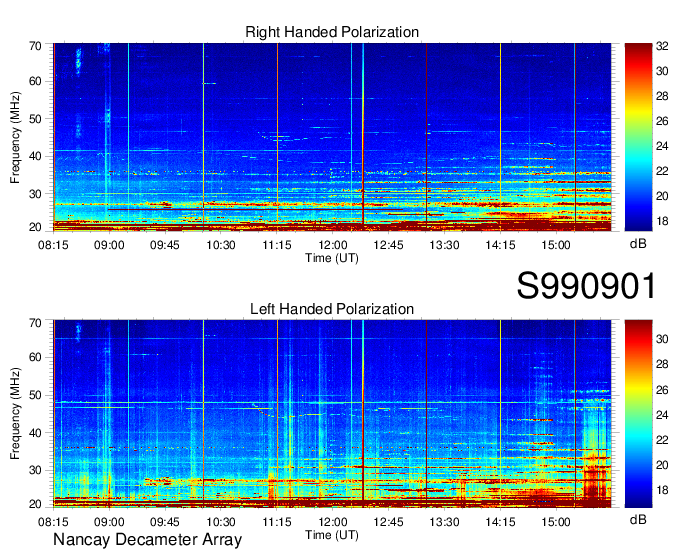Image resolution: width=680 pixels, height=552 pixels.
Task: Click the 14:15 time tick of Left Handed plot
Action: click(x=500, y=522)
